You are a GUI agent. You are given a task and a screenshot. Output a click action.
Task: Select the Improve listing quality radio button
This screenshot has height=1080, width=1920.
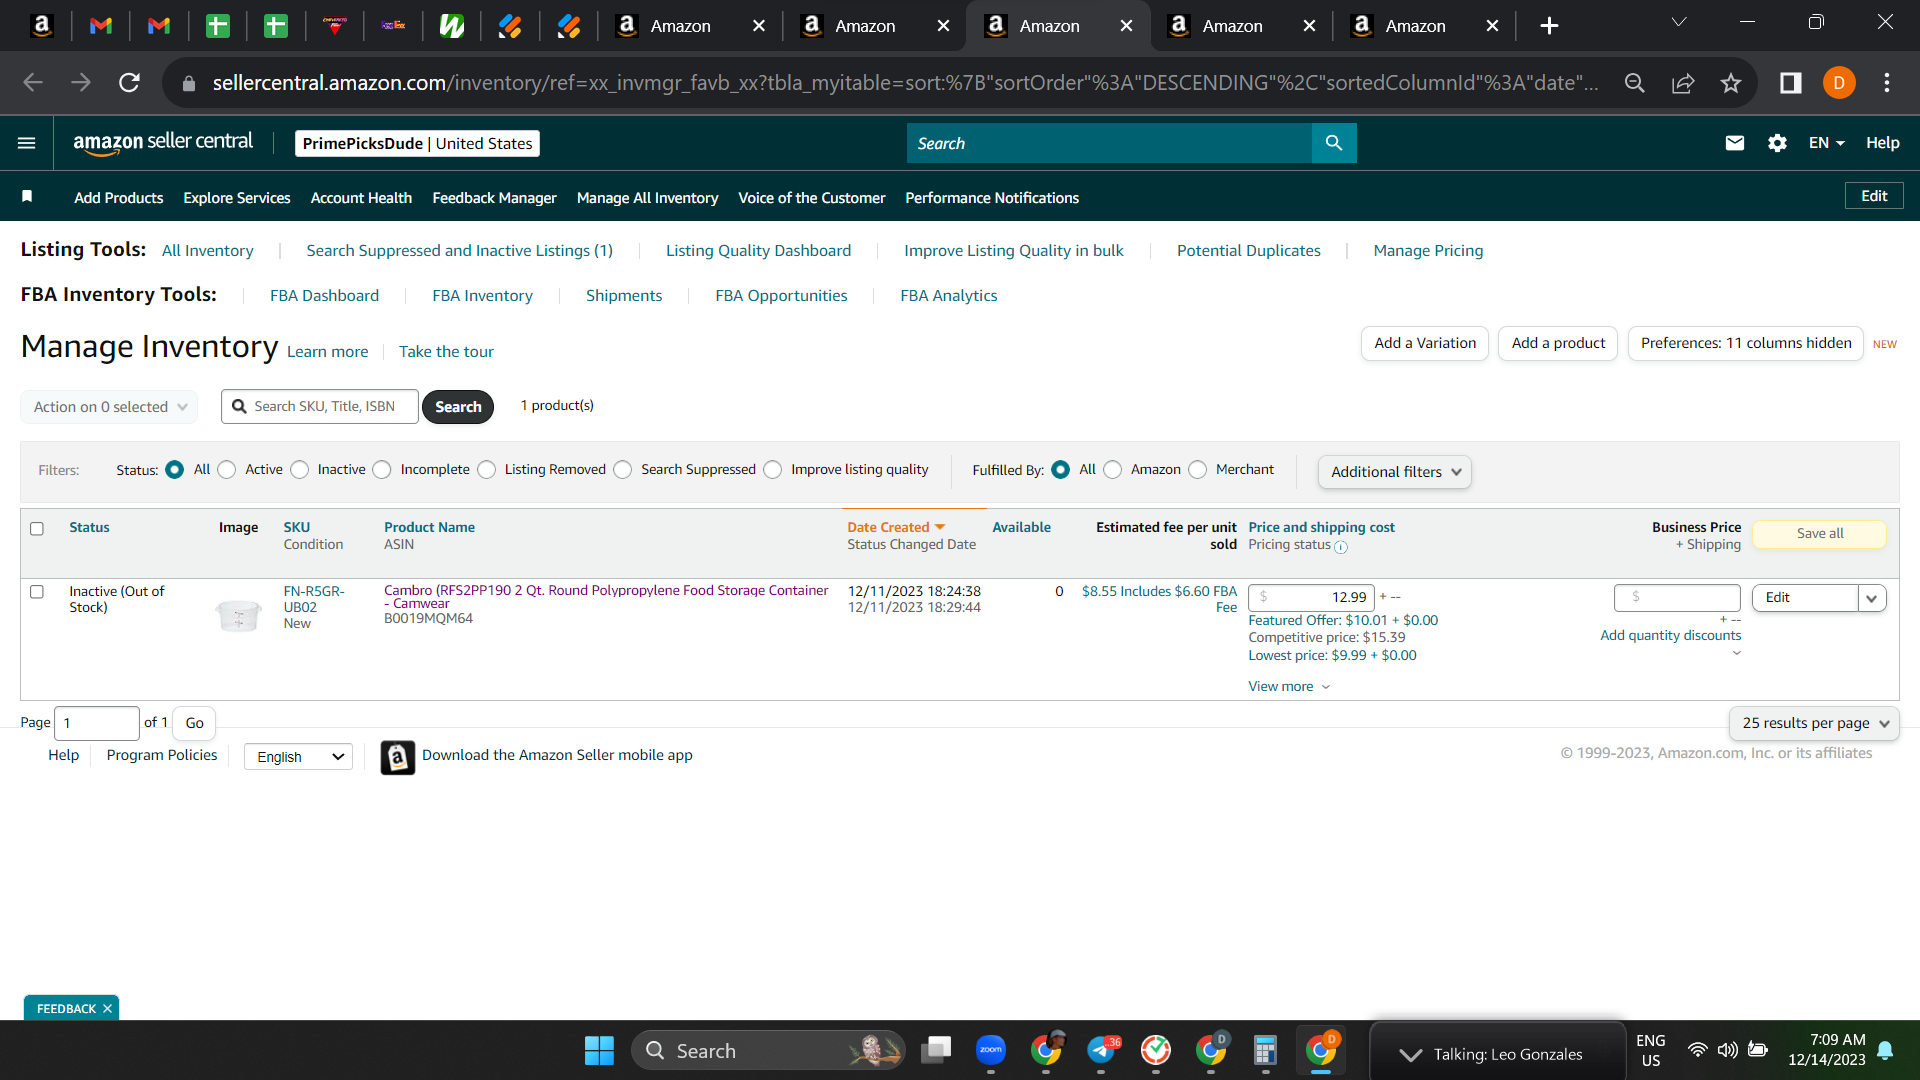[773, 470]
